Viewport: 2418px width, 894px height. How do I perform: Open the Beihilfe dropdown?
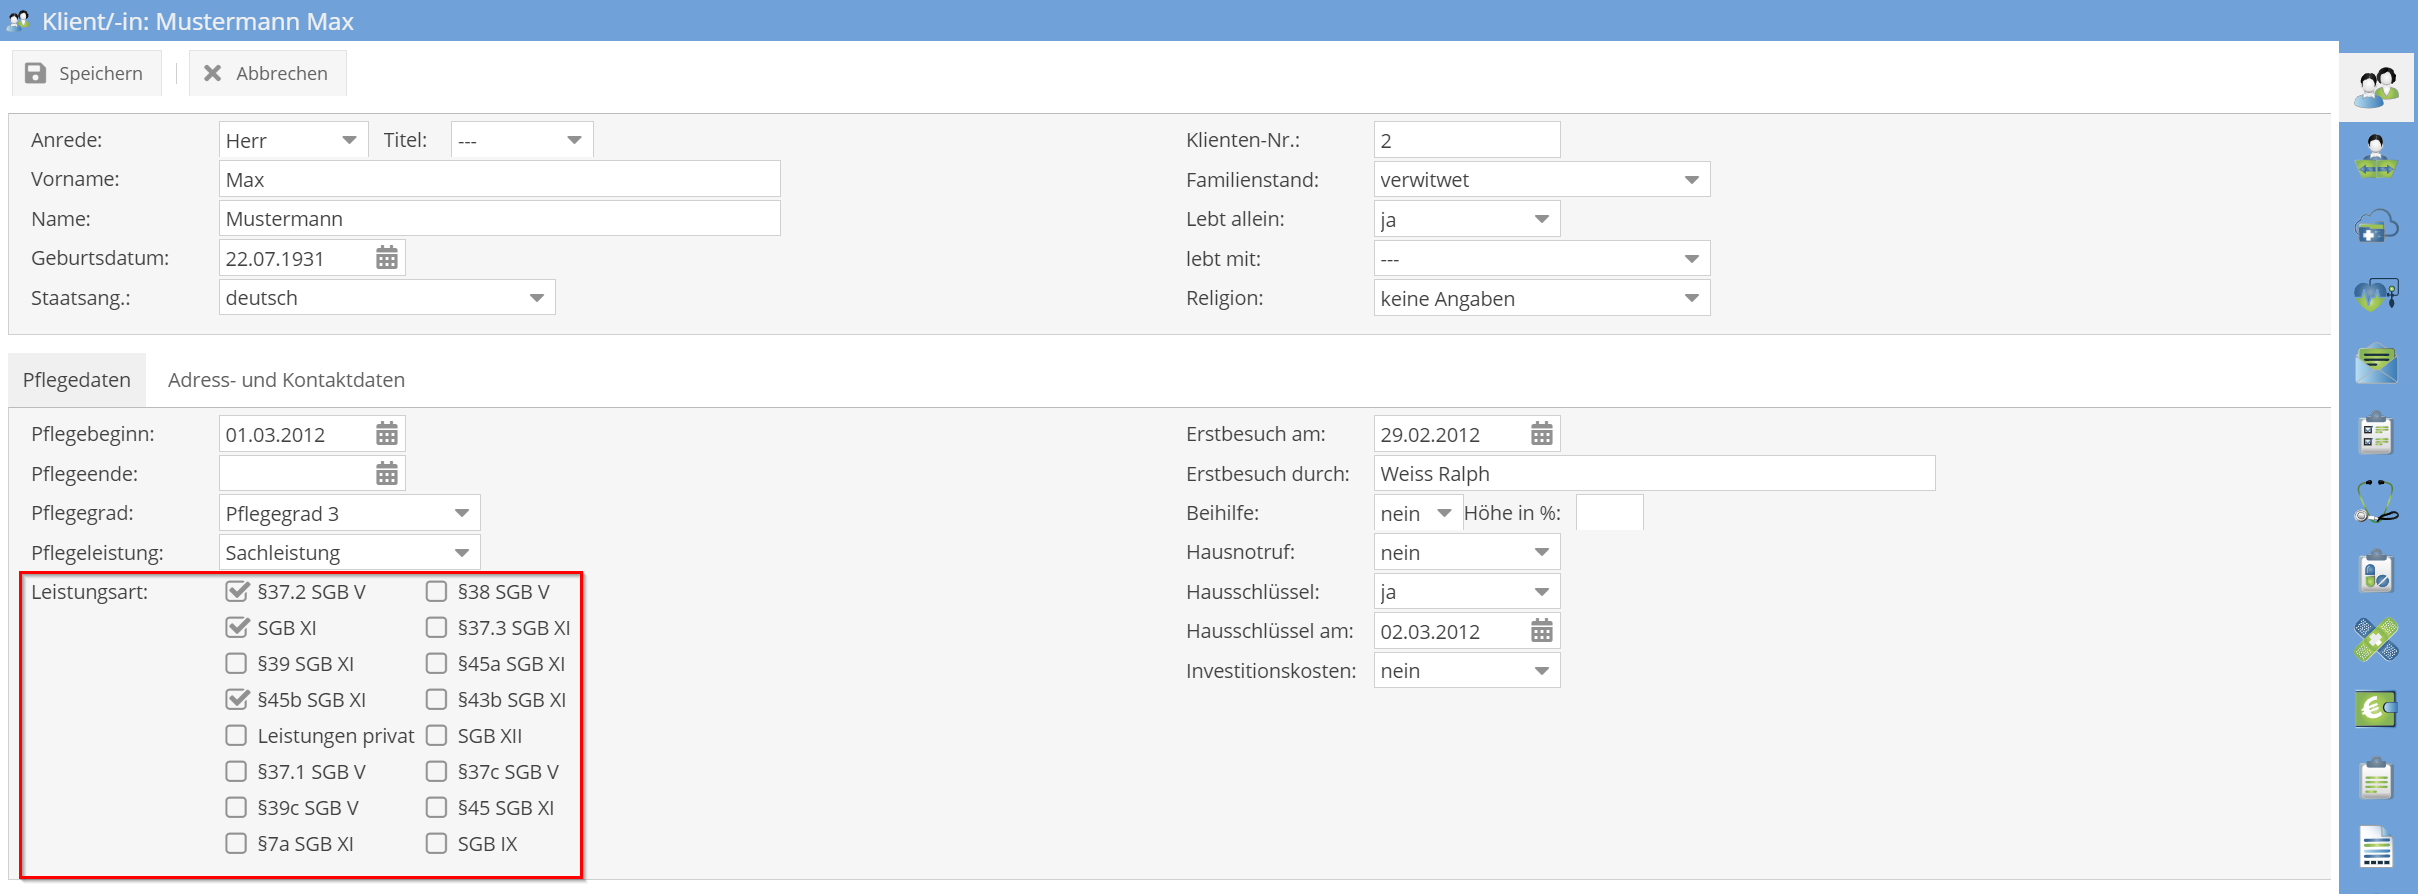tap(1418, 513)
